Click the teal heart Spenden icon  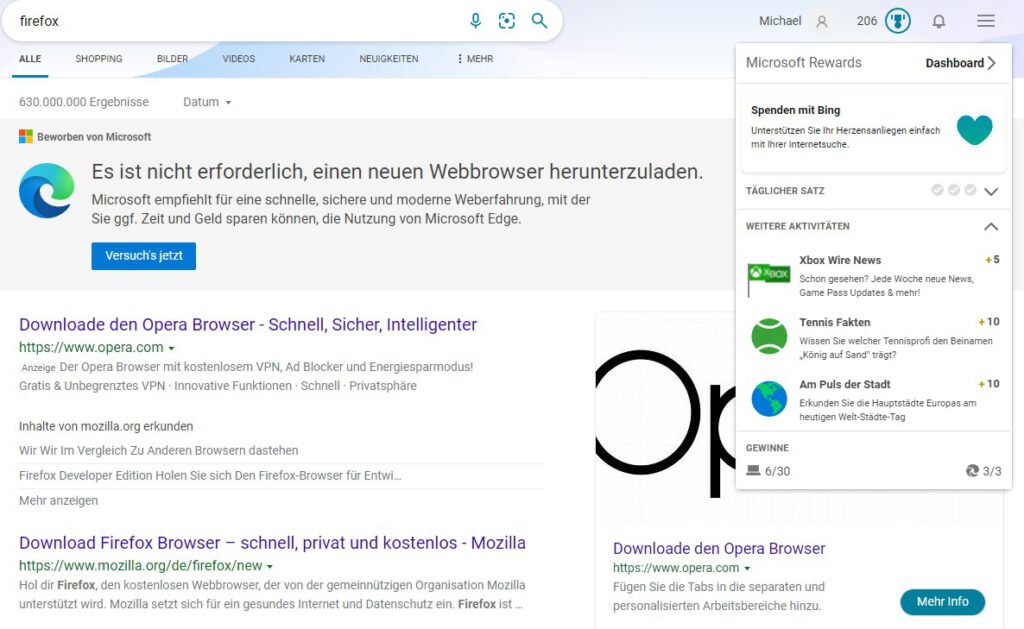pyautogui.click(x=974, y=129)
